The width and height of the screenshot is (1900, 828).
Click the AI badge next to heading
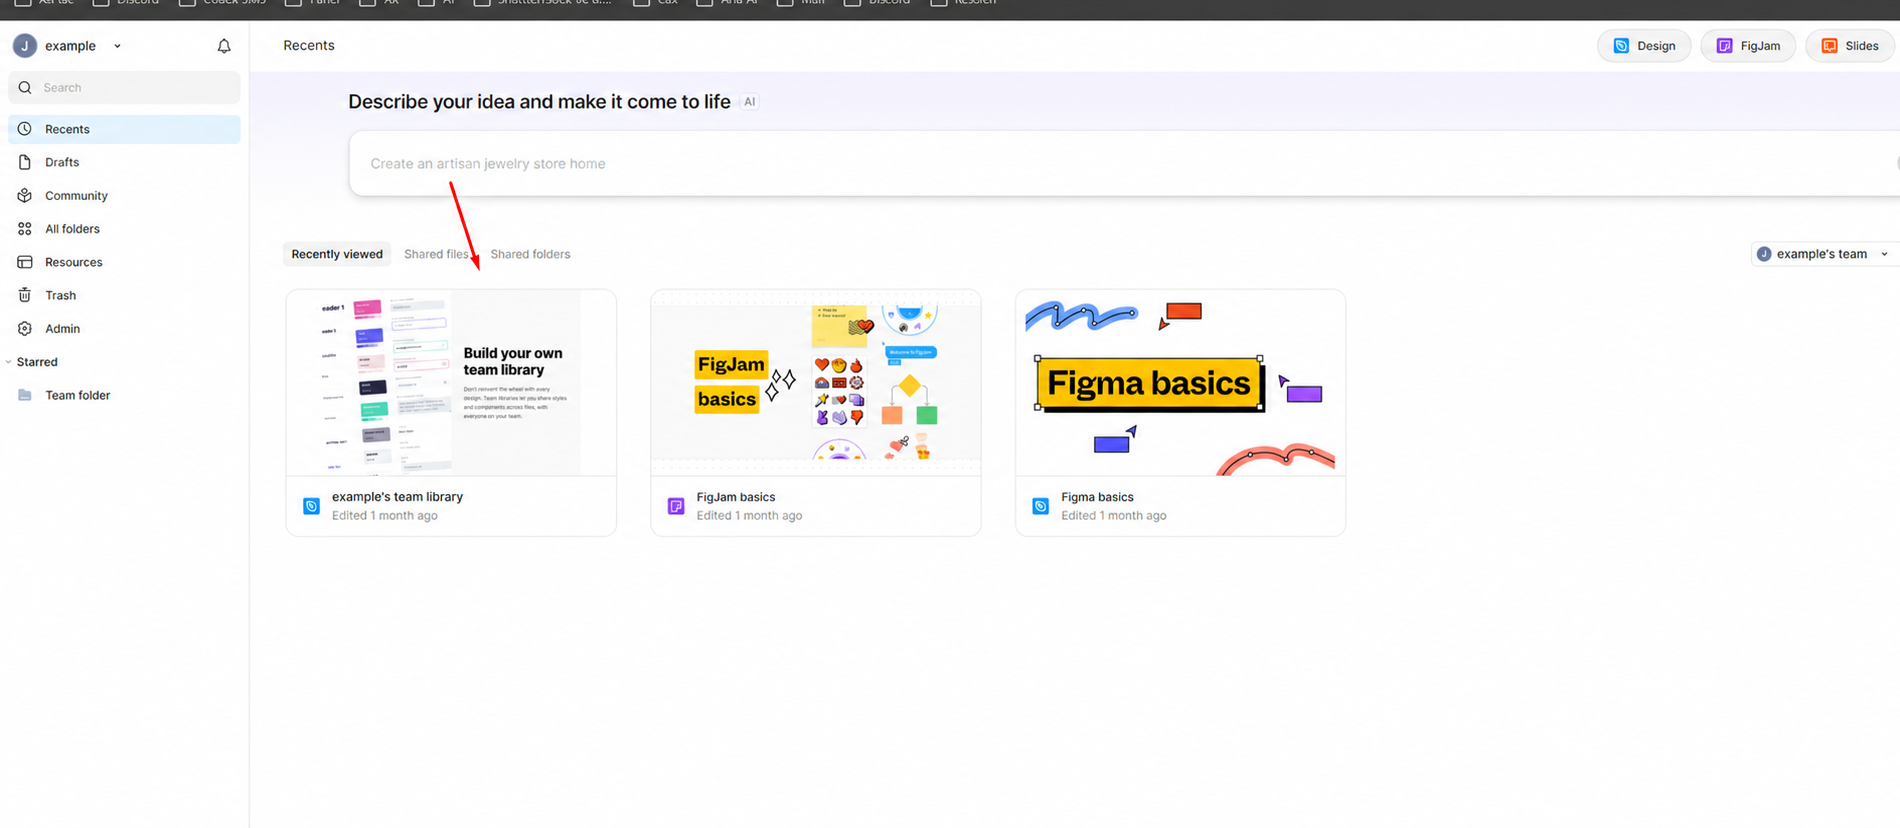pyautogui.click(x=749, y=102)
